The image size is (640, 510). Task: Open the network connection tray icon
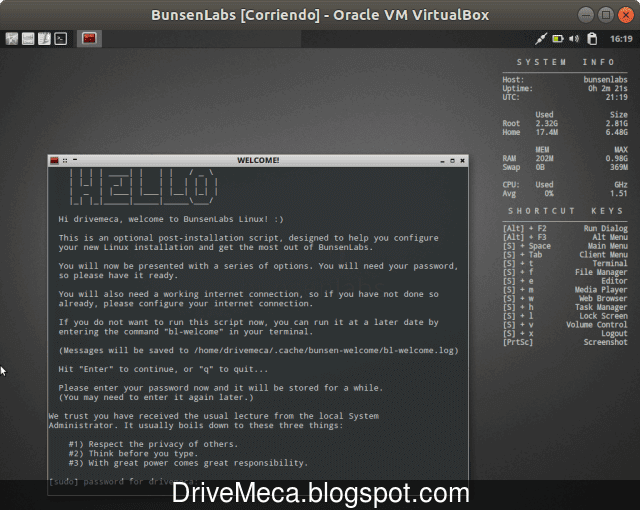click(541, 39)
